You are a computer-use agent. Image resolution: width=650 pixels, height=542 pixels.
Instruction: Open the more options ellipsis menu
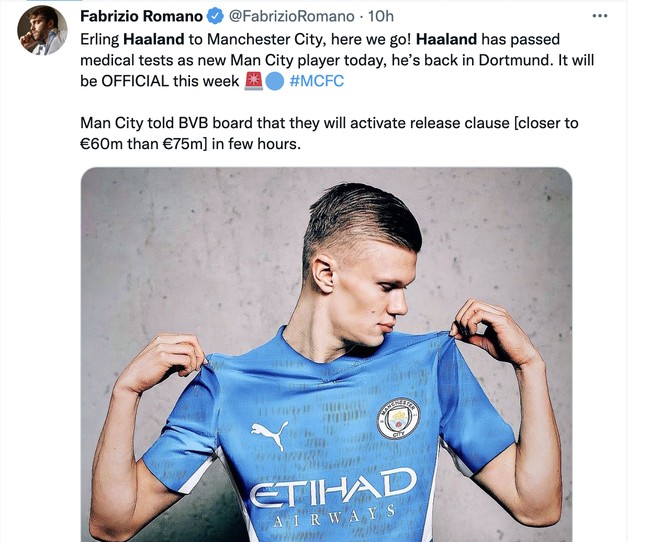[600, 16]
